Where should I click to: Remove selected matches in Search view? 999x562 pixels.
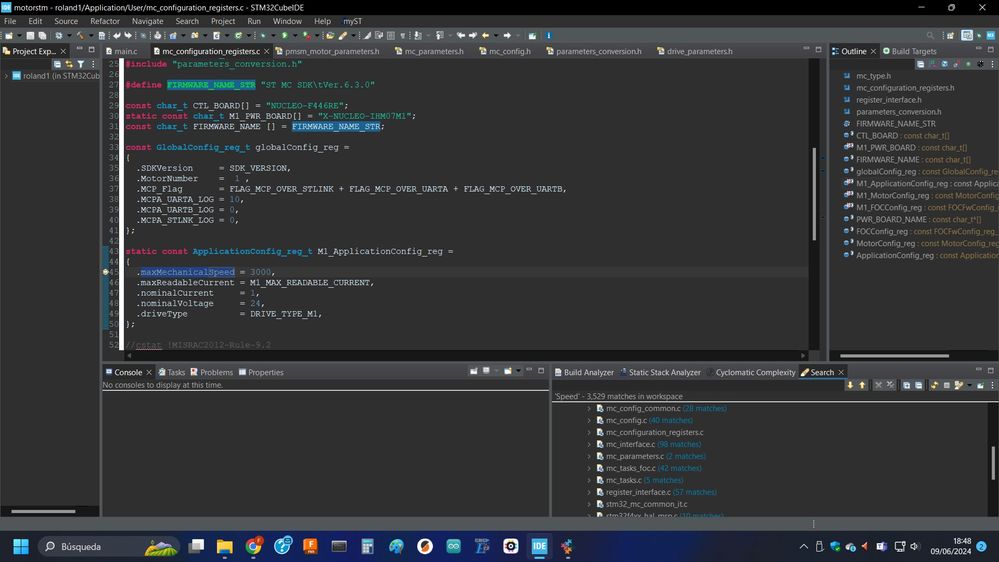point(879,385)
